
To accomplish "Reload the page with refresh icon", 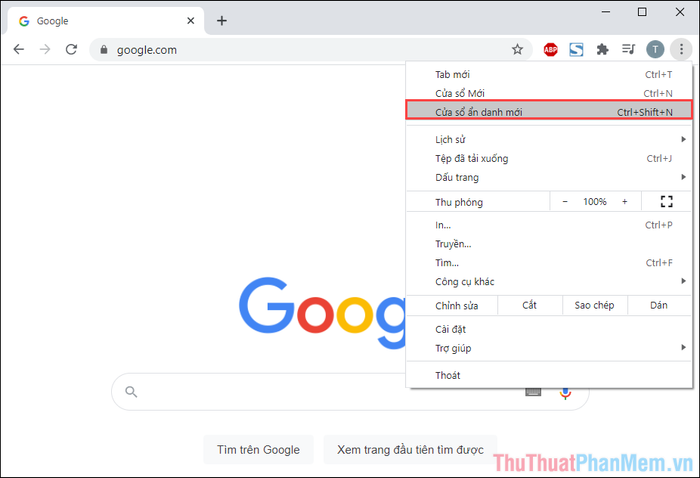I will click(x=71, y=49).
